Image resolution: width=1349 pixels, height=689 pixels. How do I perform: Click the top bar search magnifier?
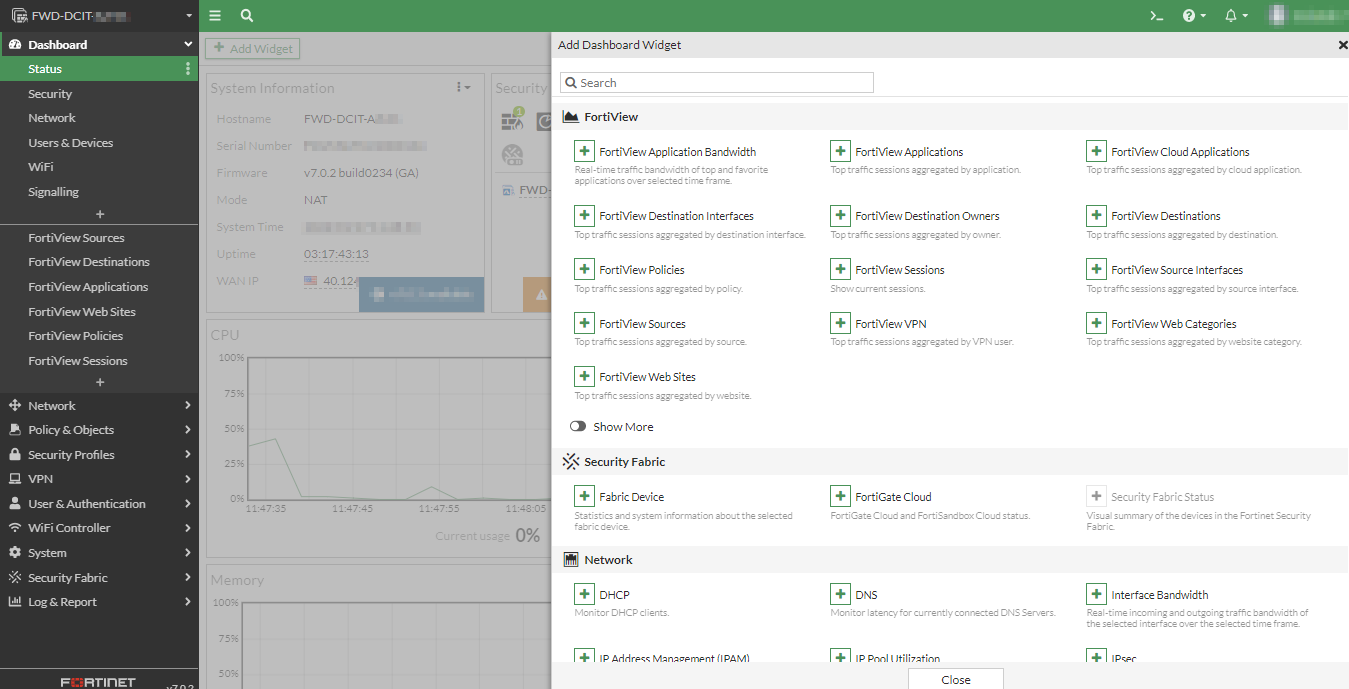point(247,15)
